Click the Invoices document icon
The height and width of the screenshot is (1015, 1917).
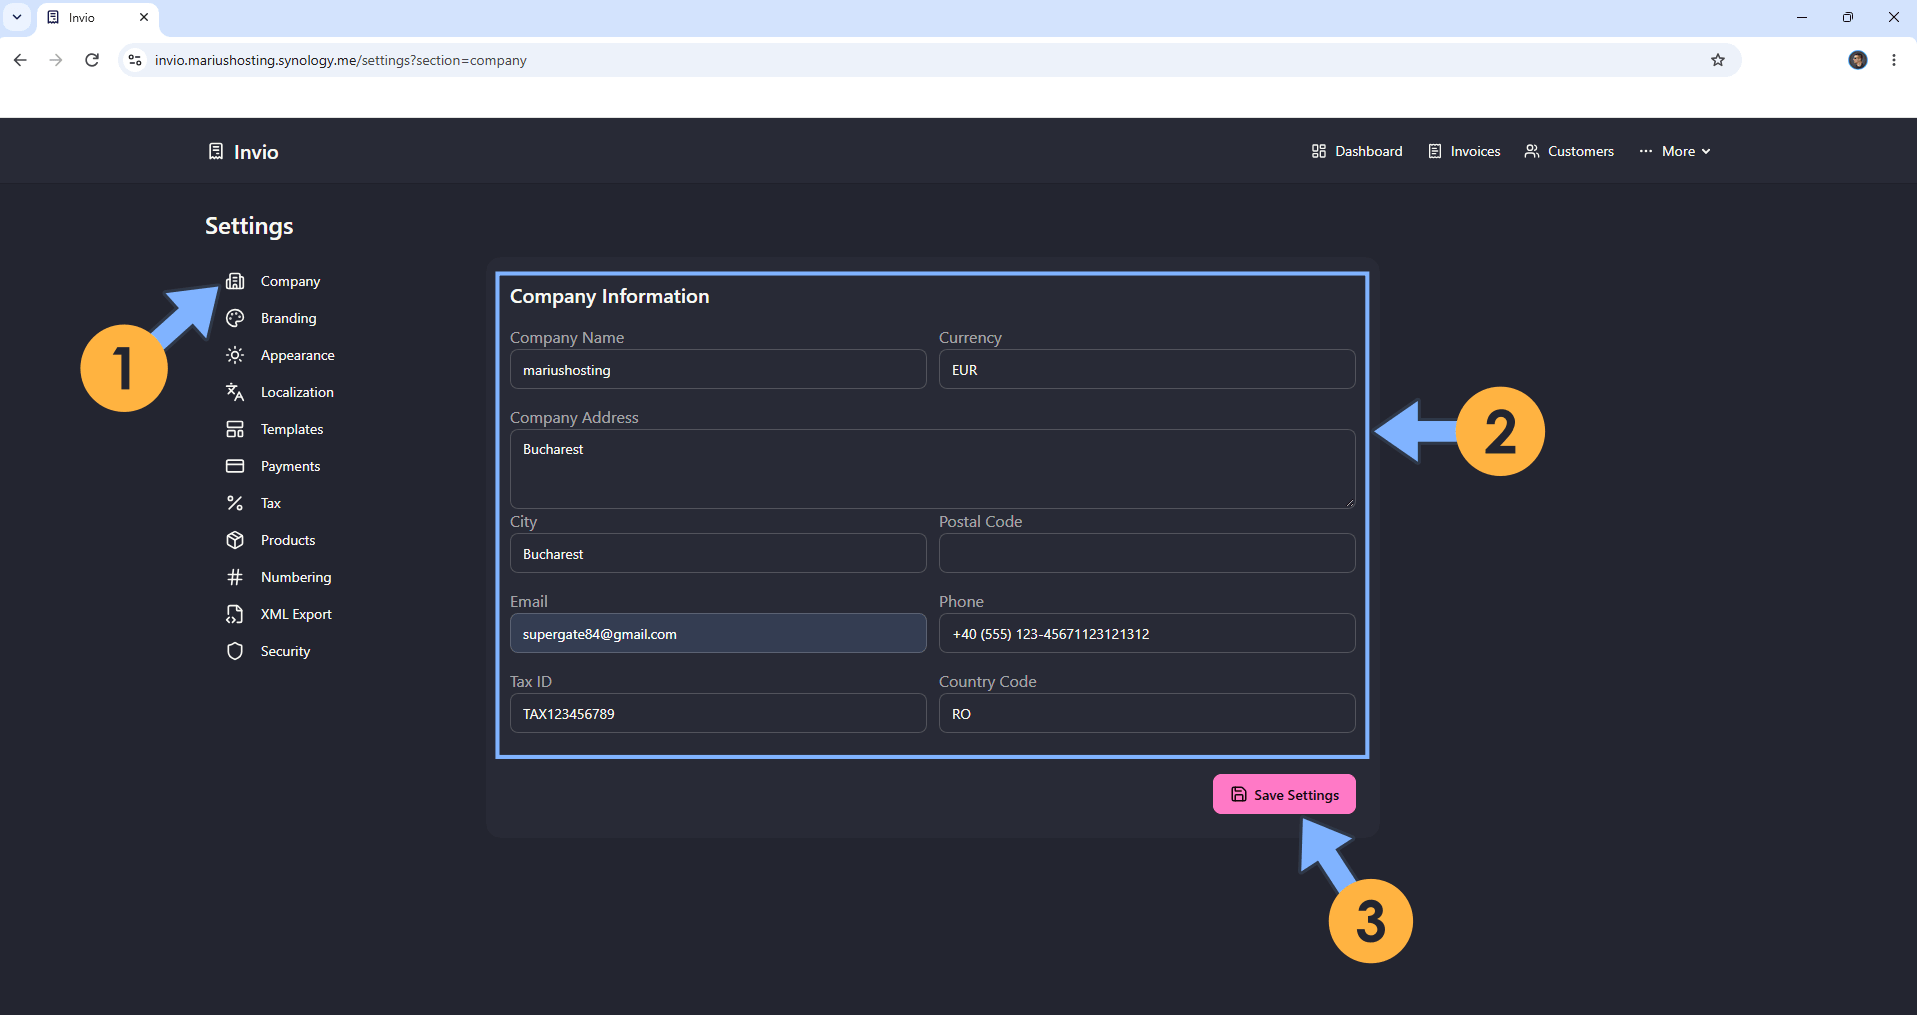pyautogui.click(x=1435, y=151)
